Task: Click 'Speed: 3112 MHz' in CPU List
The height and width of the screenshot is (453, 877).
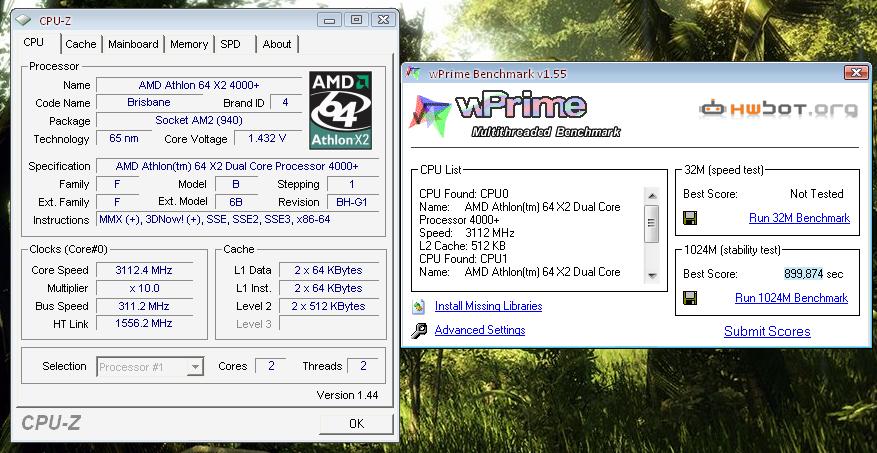Action: [x=466, y=233]
